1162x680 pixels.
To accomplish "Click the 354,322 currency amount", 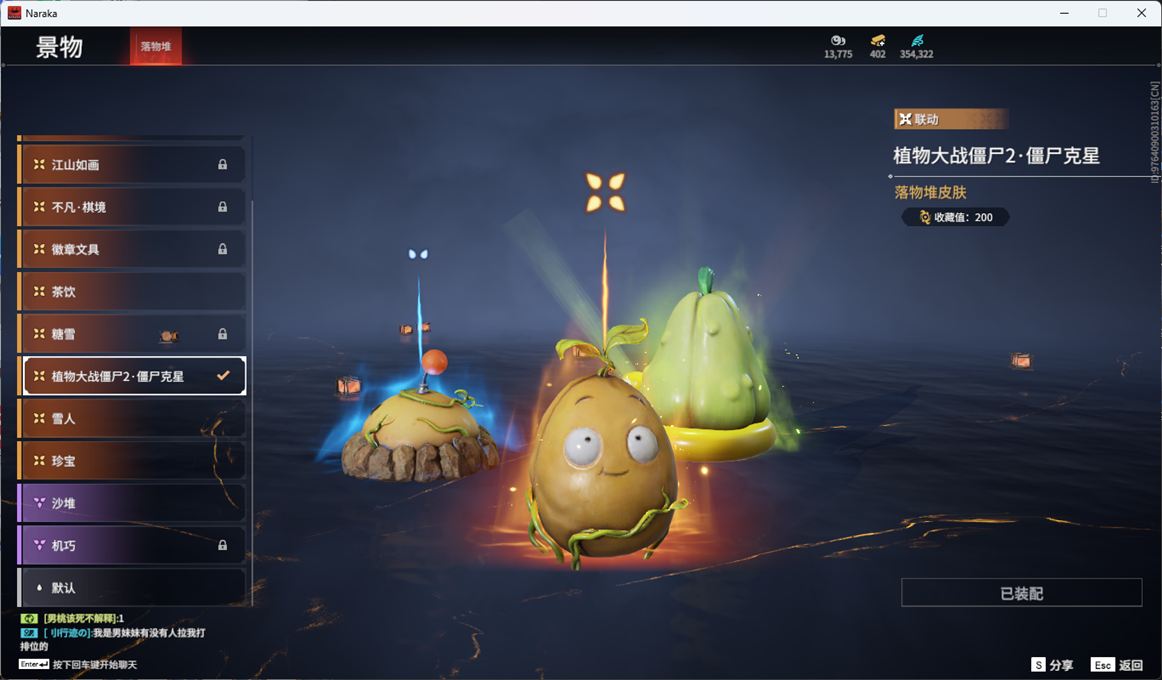I will (917, 54).
